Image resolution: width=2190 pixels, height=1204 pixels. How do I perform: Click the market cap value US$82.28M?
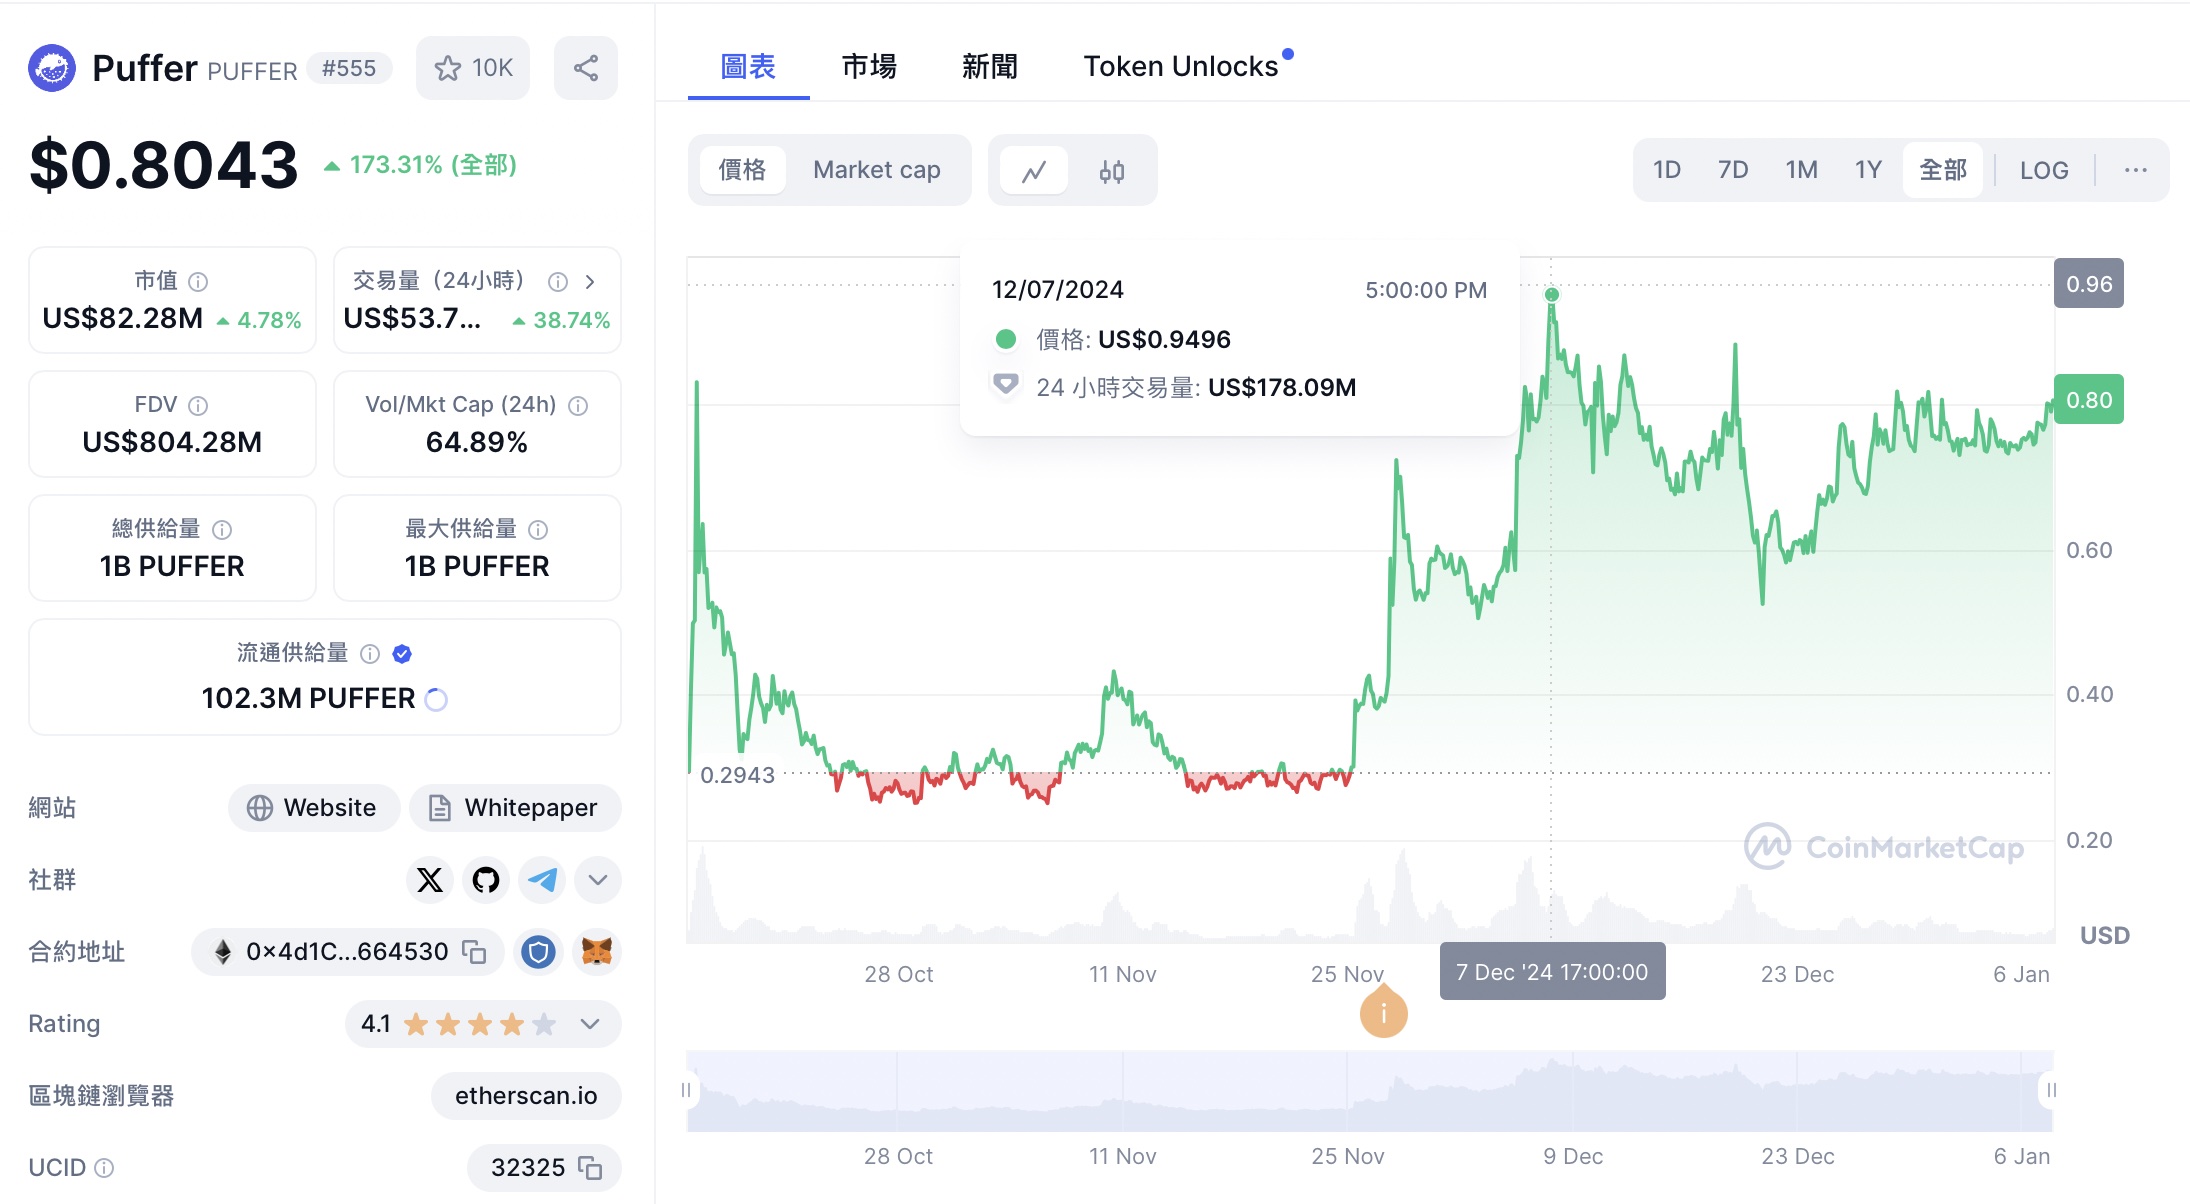click(123, 319)
